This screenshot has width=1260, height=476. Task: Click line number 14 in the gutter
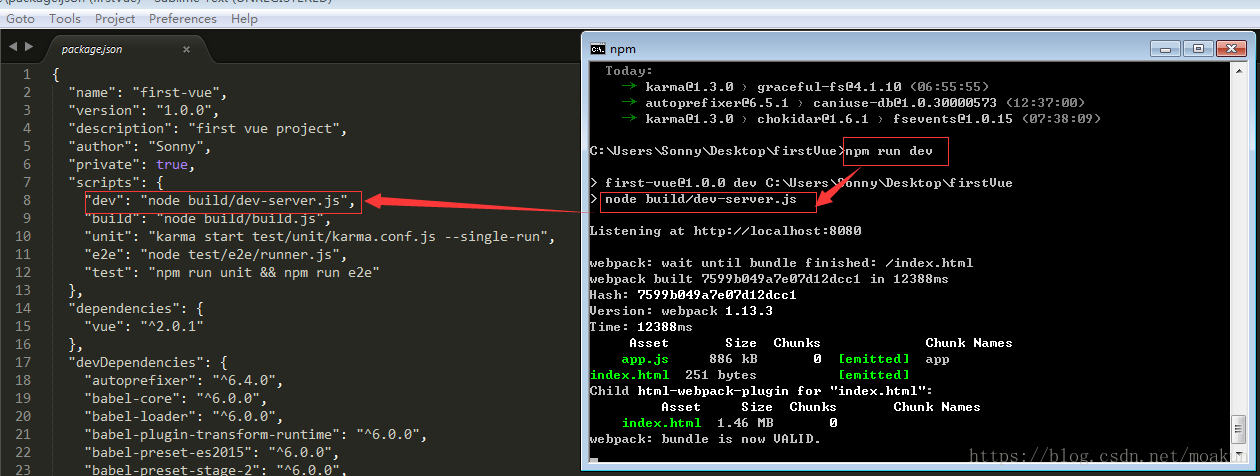pos(23,308)
